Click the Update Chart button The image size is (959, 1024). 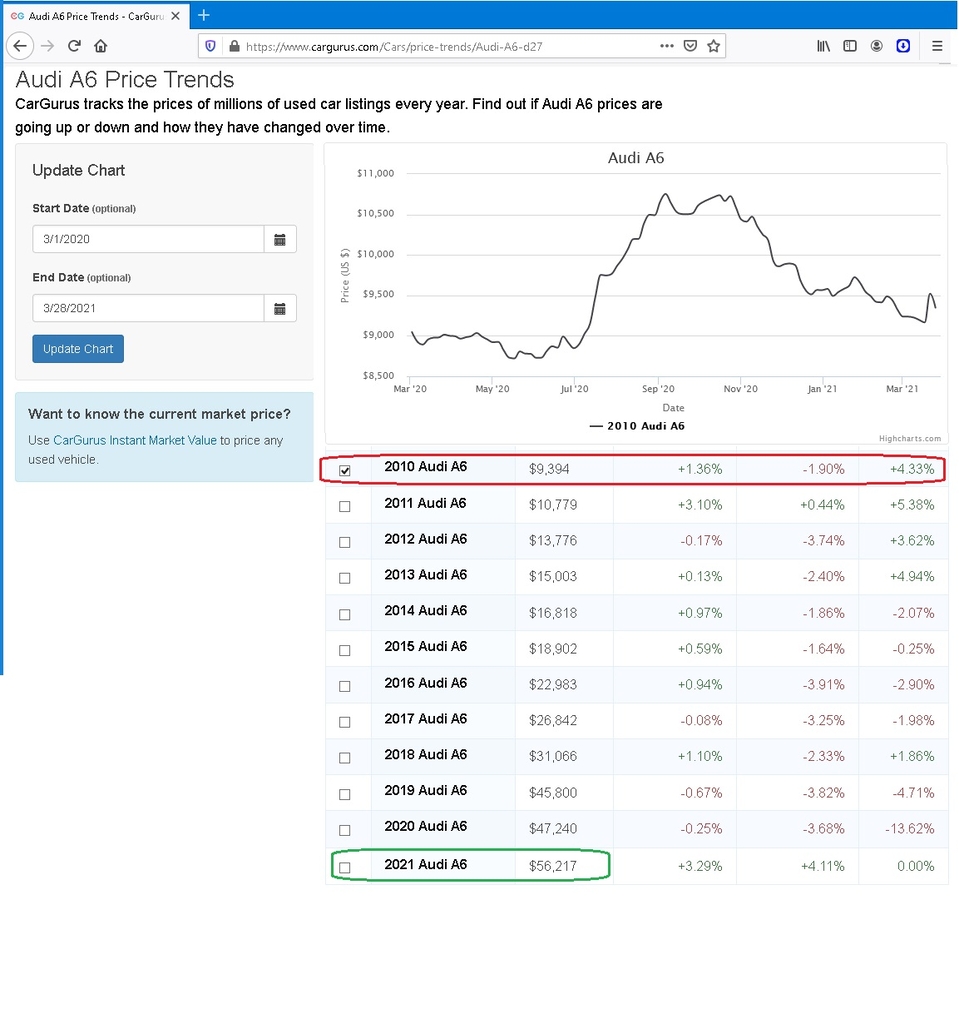78,349
